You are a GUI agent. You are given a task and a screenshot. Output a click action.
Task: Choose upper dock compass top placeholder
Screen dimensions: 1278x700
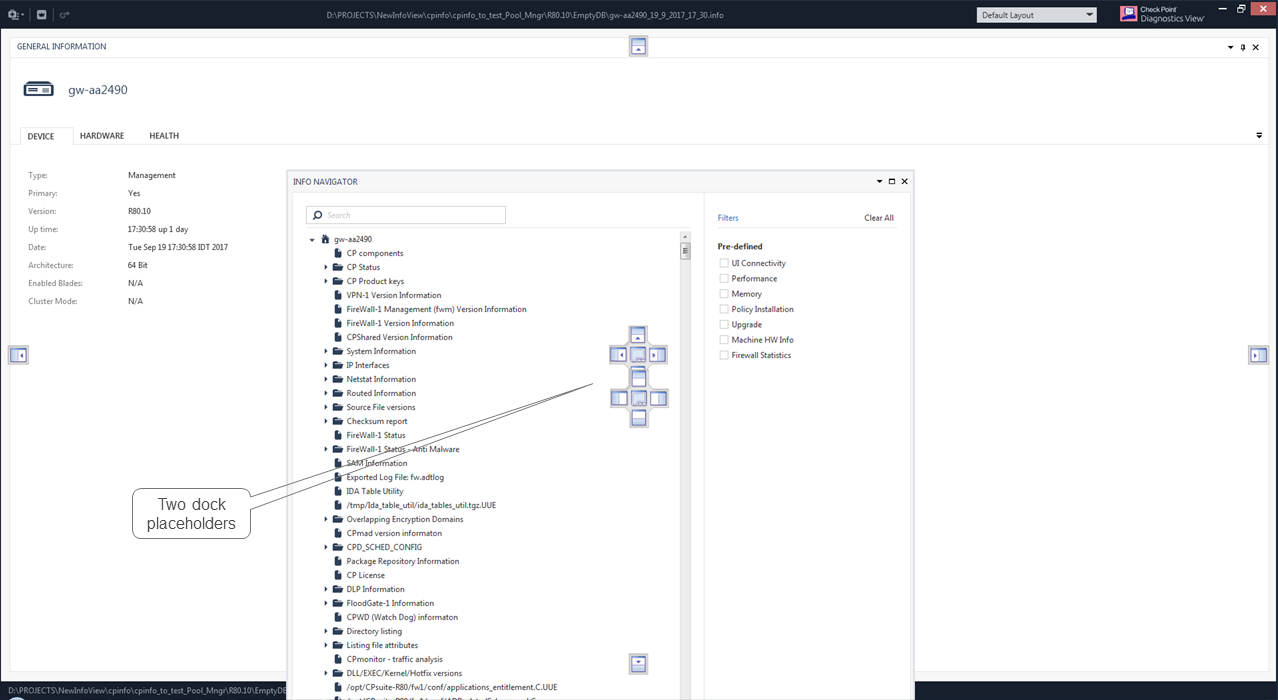pos(638,335)
